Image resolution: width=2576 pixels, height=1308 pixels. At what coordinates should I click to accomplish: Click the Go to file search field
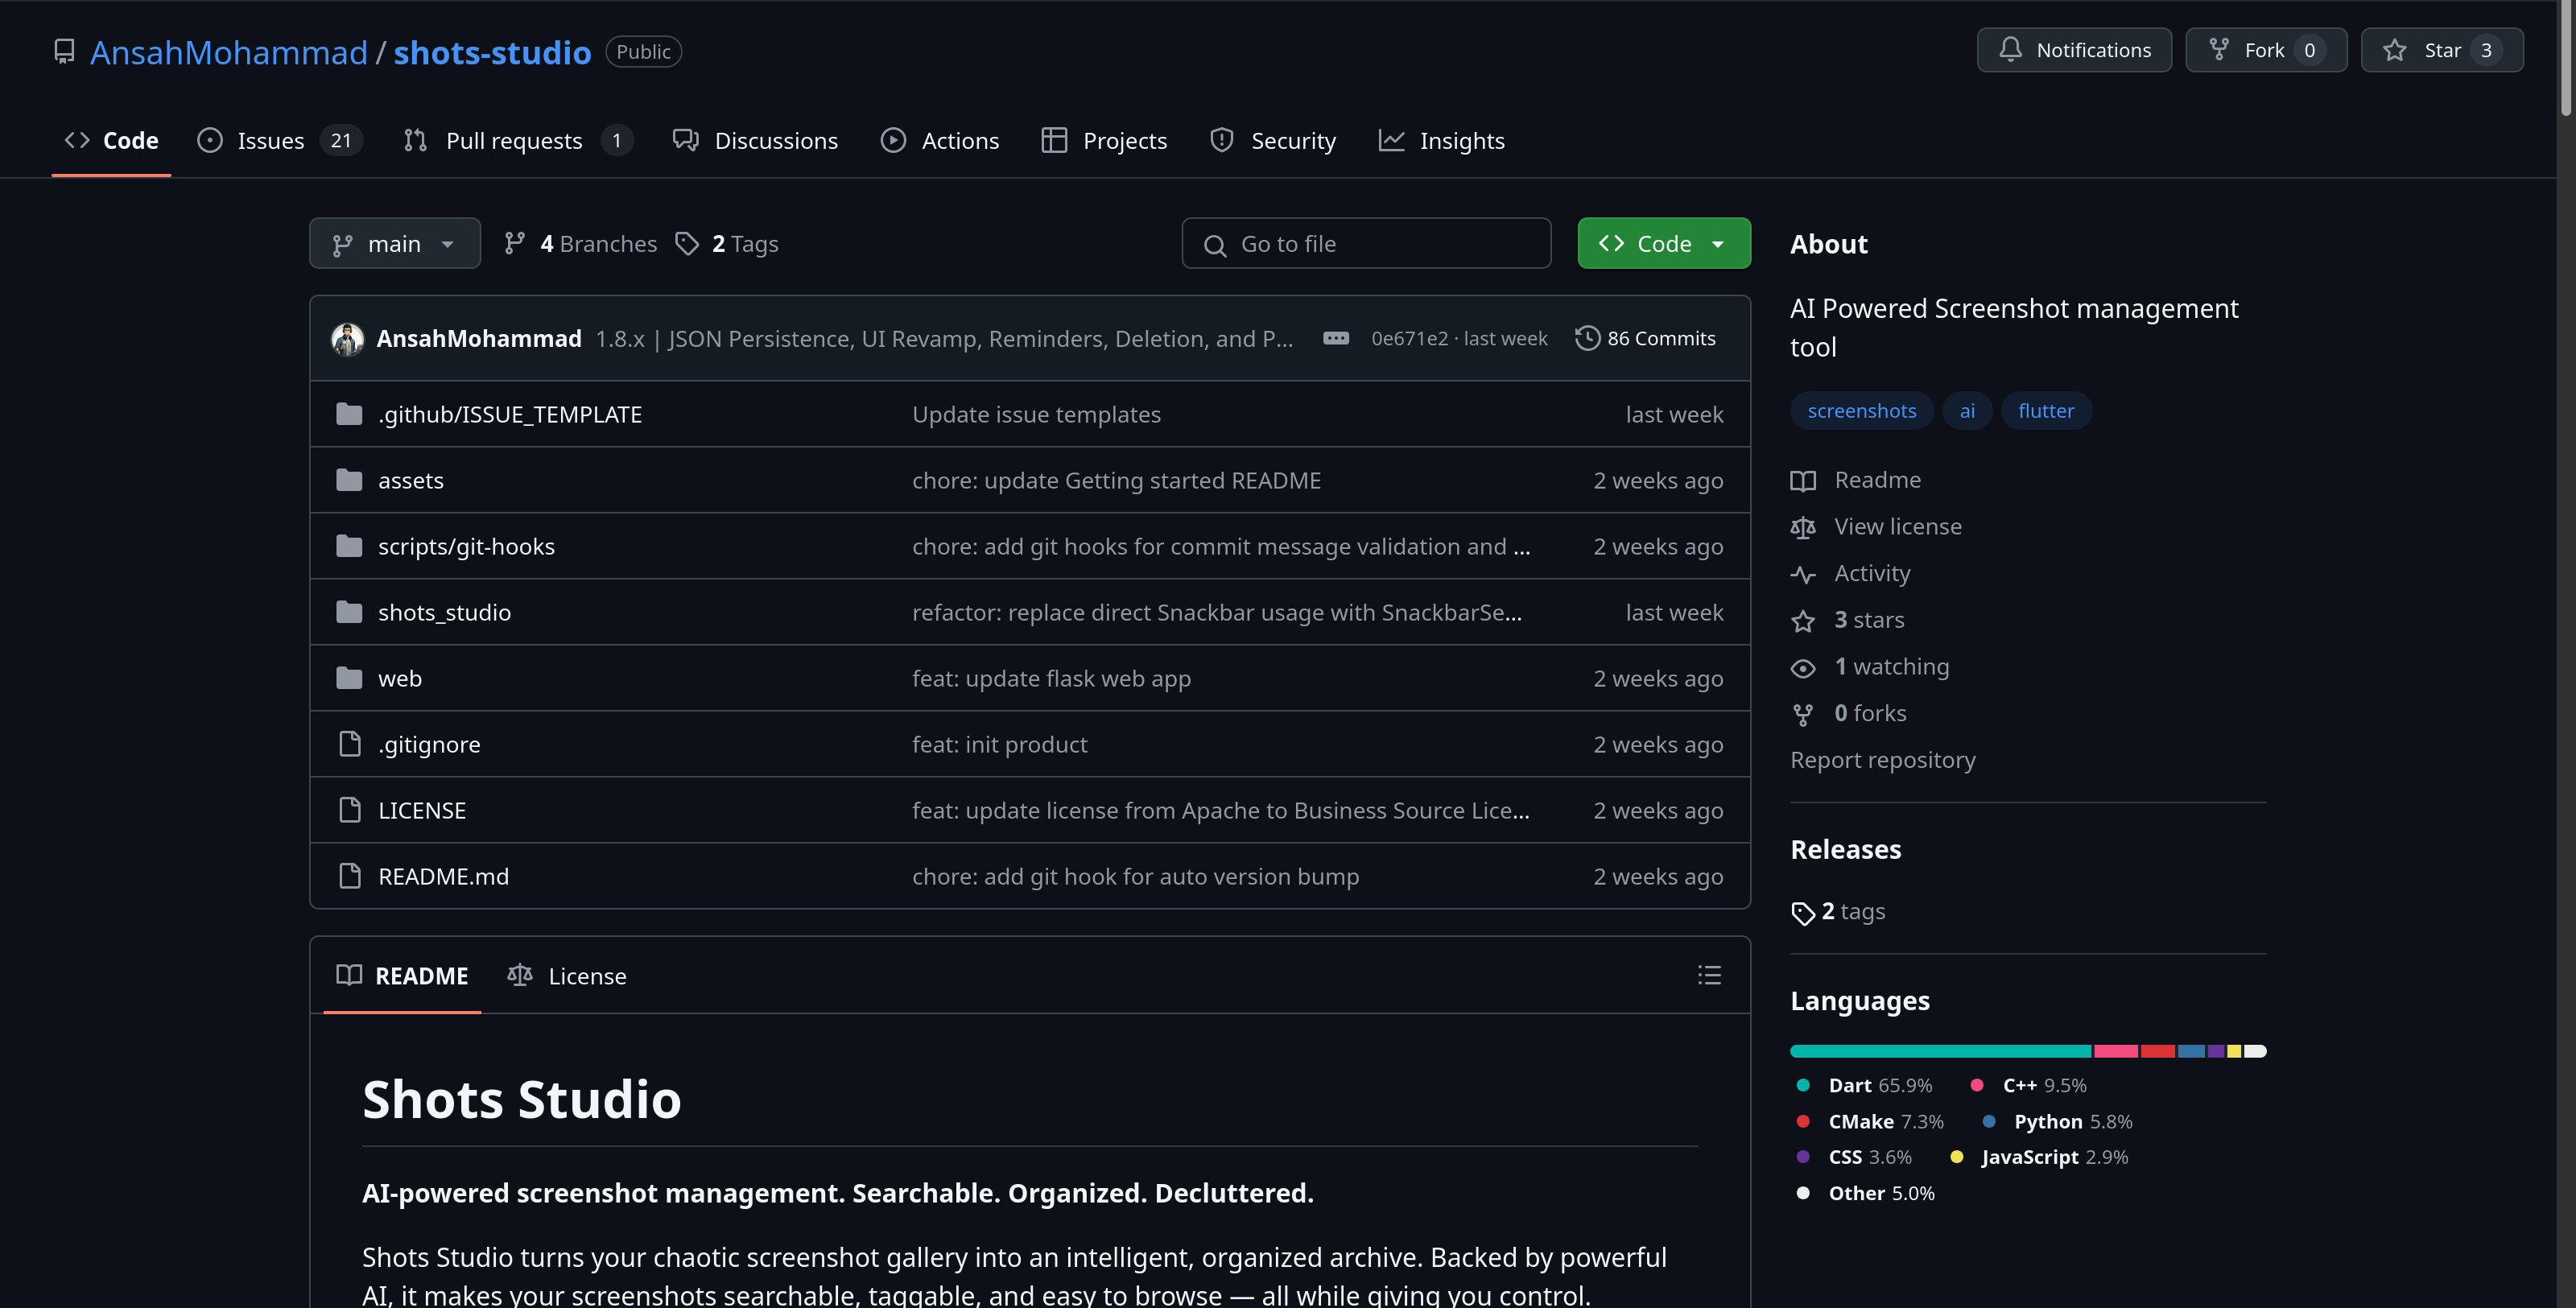point(1366,244)
